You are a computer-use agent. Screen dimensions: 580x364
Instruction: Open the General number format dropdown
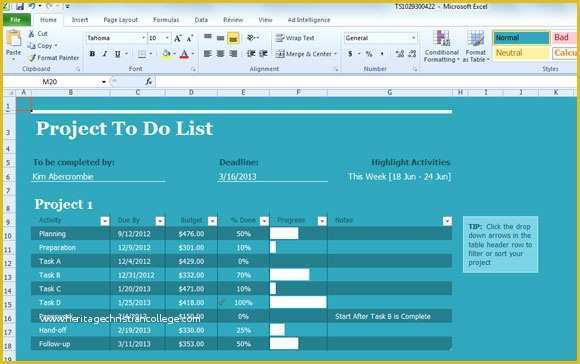click(413, 38)
